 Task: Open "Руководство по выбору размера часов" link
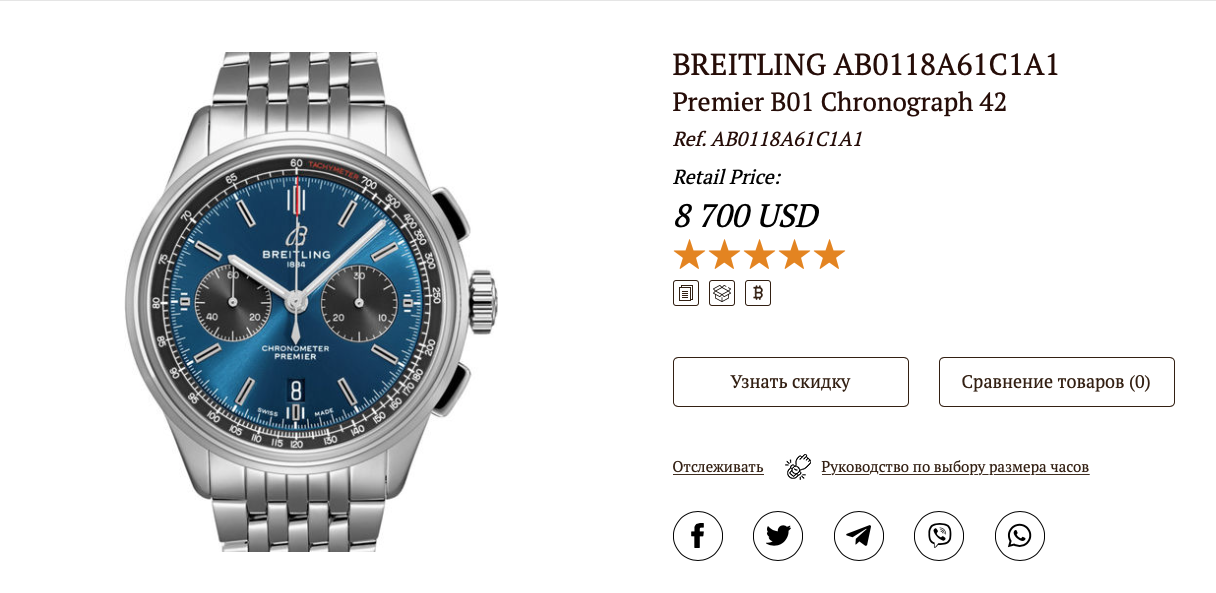(954, 467)
